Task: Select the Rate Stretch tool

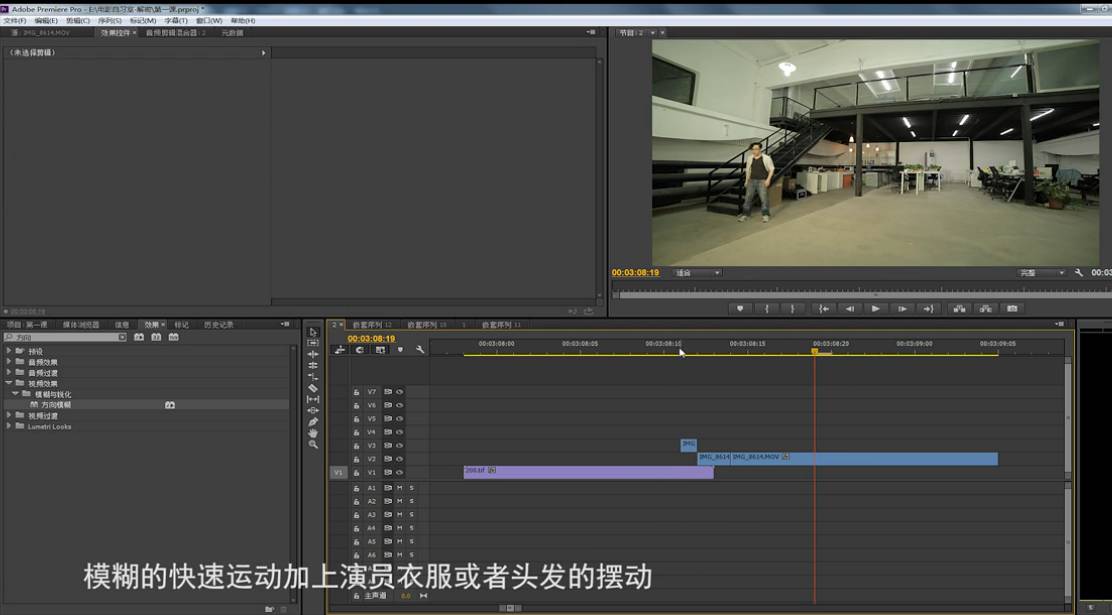Action: click(x=313, y=377)
